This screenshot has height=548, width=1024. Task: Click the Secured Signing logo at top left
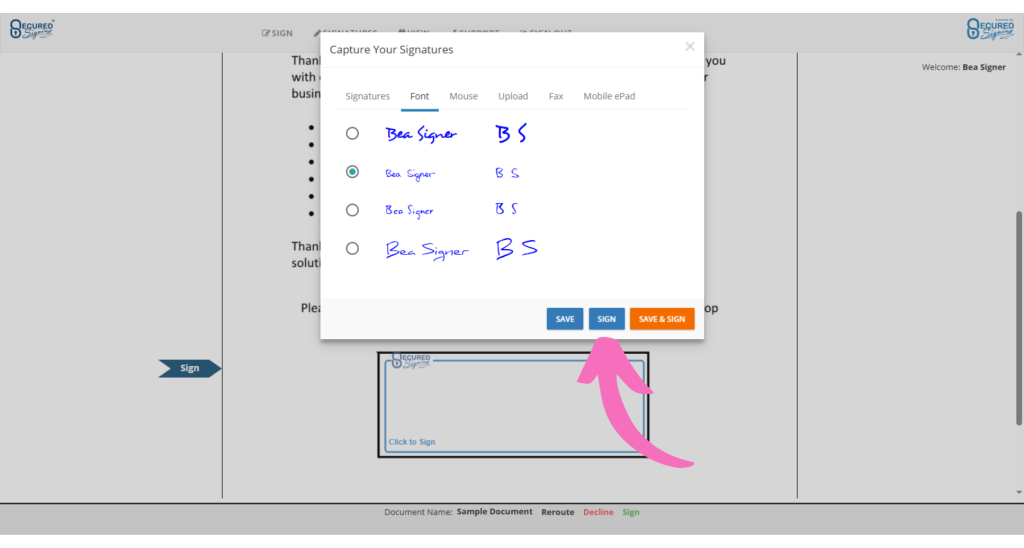pyautogui.click(x=32, y=29)
